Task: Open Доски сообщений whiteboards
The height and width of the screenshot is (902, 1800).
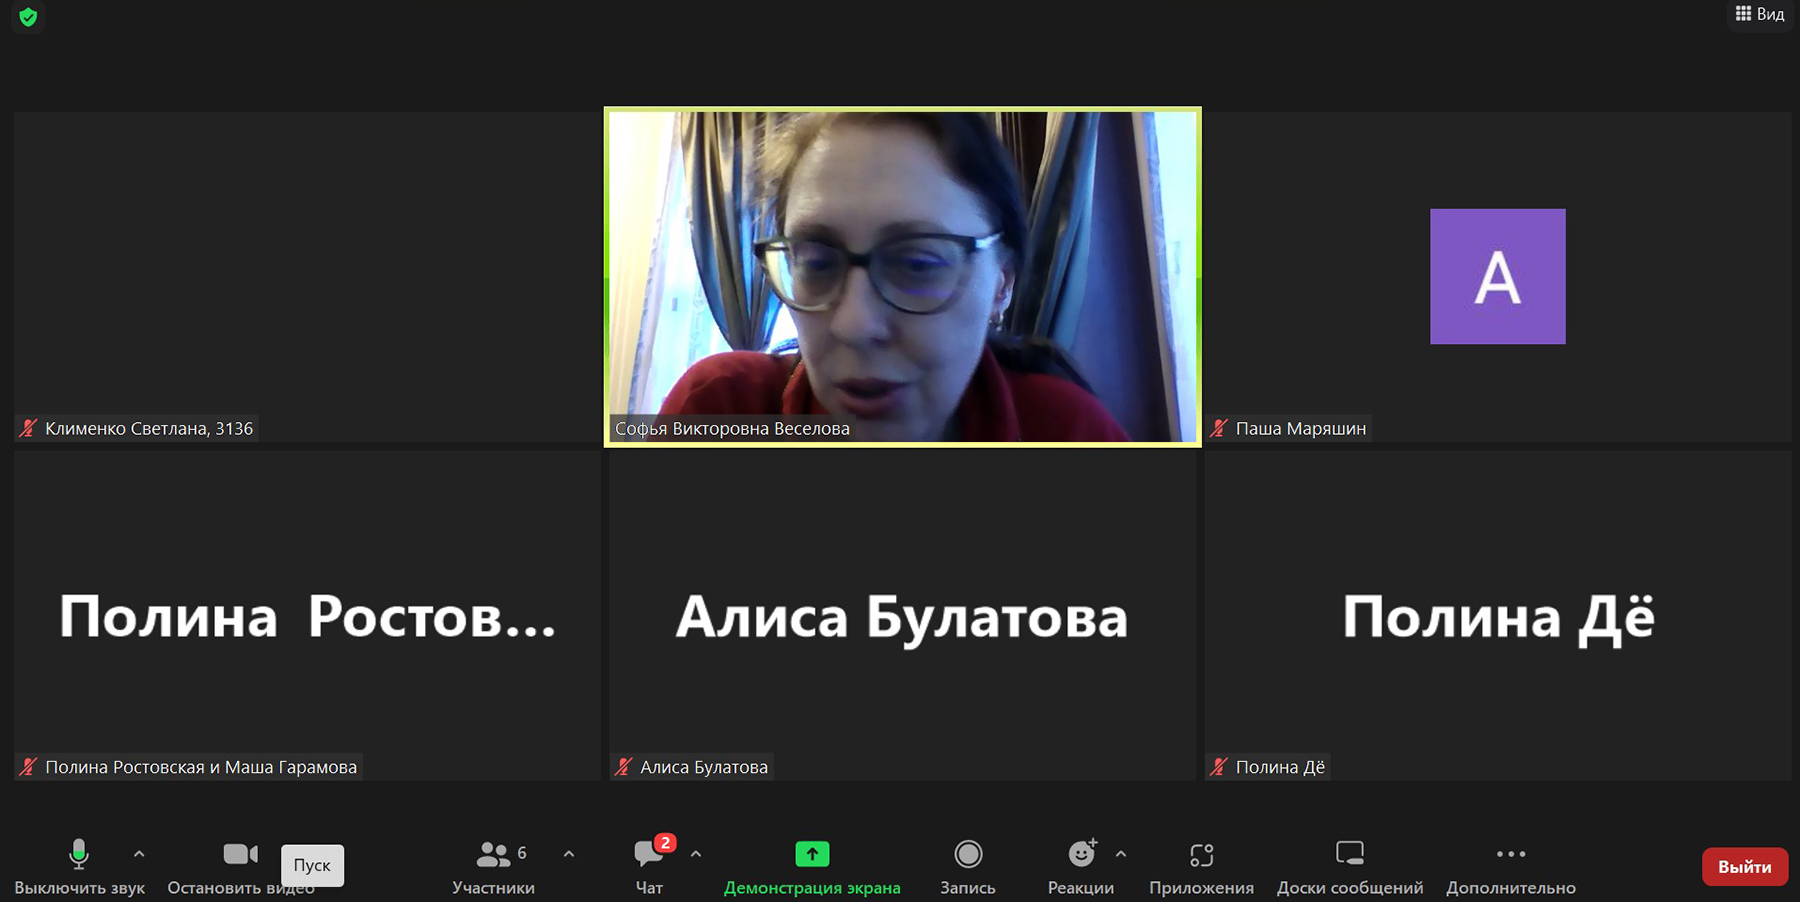Action: point(1350,867)
